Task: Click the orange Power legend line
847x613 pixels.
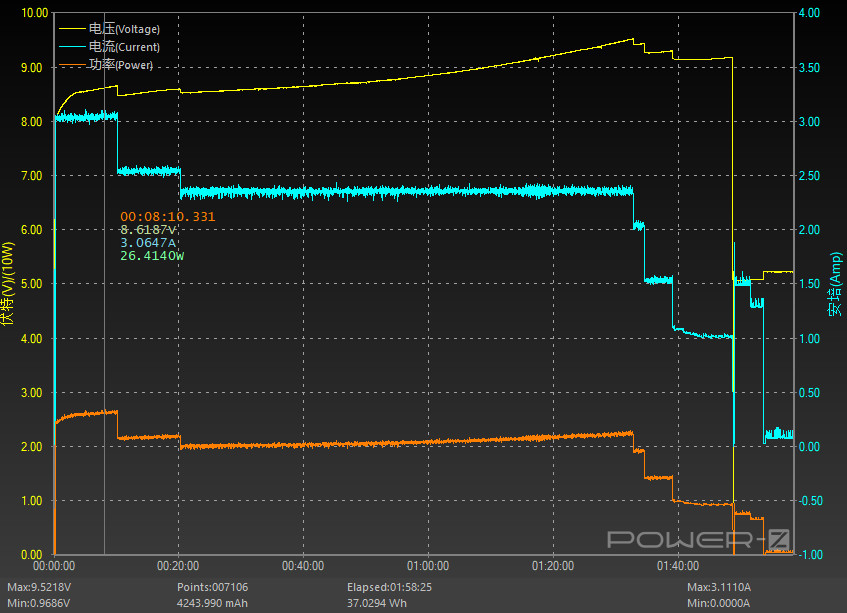Action: [x=72, y=65]
